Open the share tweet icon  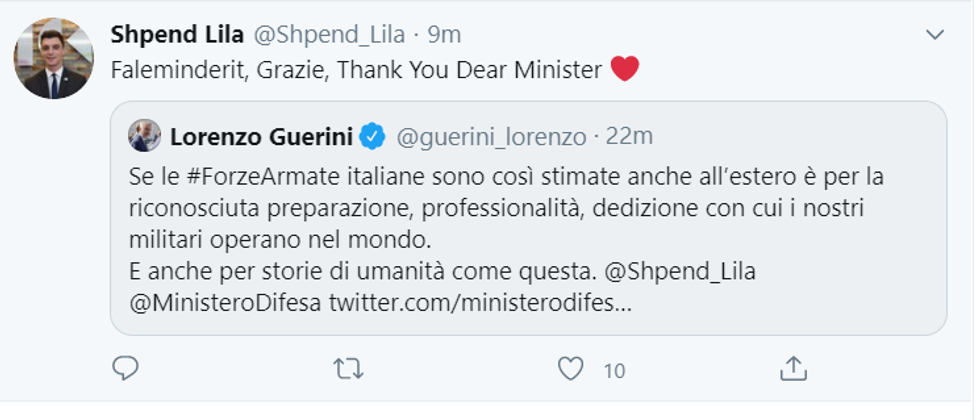[793, 368]
